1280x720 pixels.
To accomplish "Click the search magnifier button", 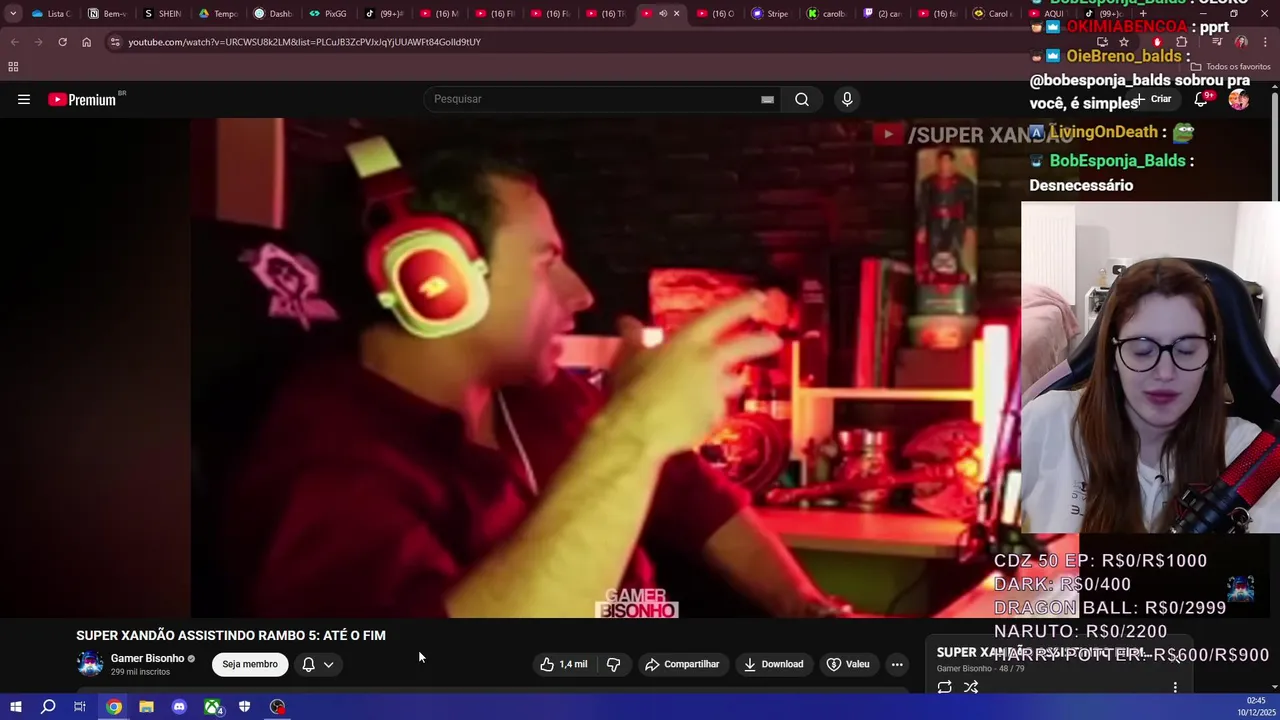I will point(802,99).
